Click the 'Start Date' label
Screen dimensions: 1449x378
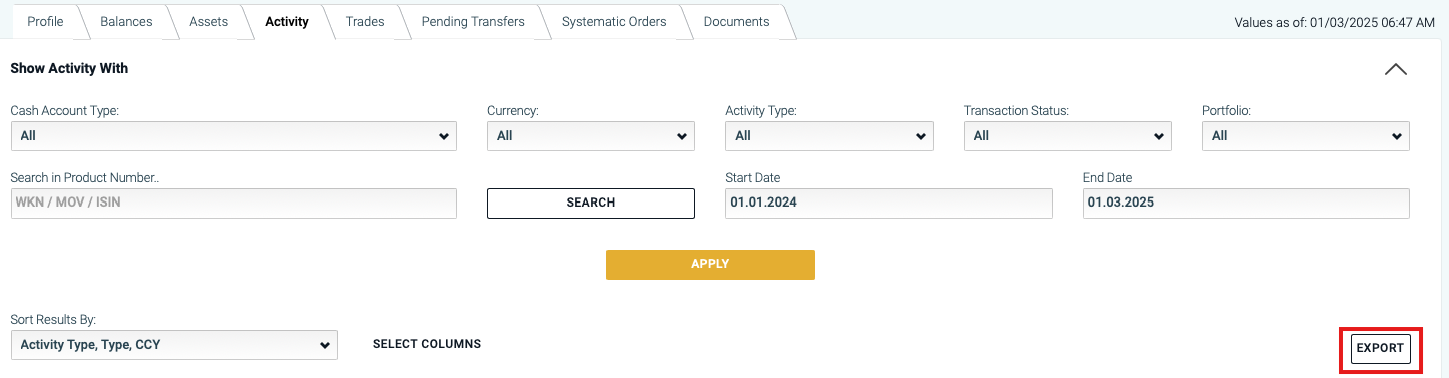point(753,178)
